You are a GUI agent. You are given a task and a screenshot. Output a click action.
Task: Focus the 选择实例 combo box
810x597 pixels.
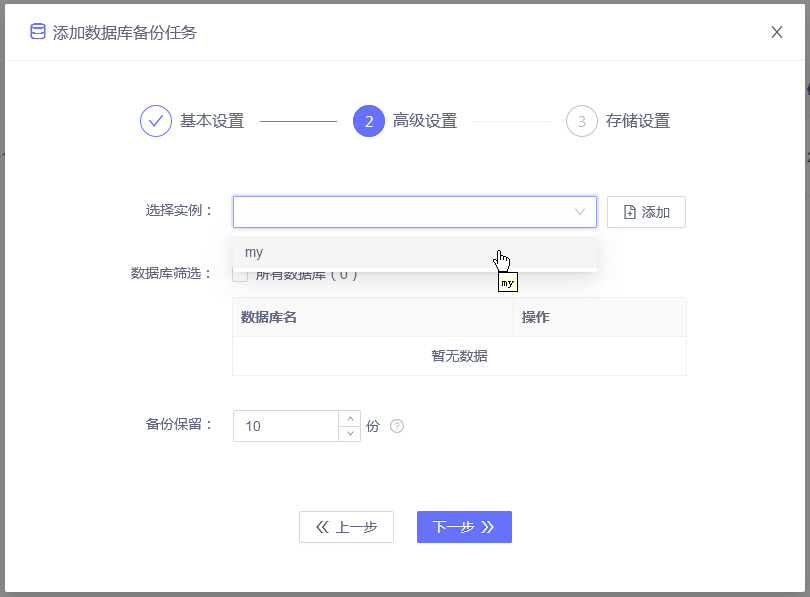(400, 212)
